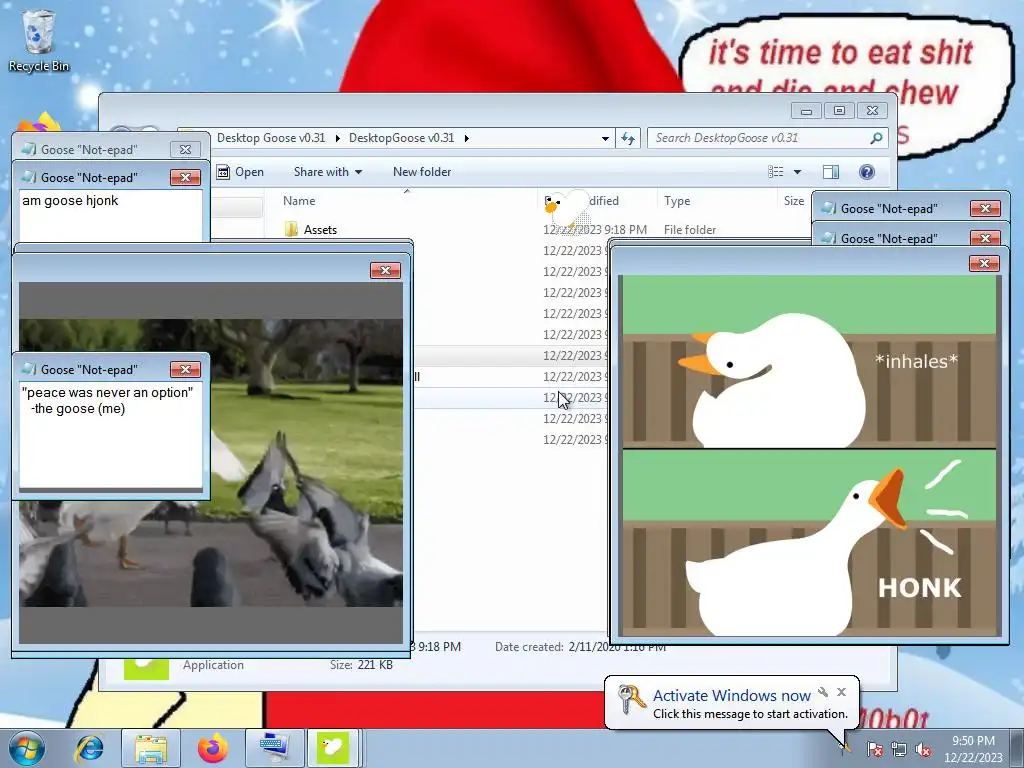This screenshot has height=768, width=1024.
Task: Open the Share with dropdown
Action: pyautogui.click(x=328, y=172)
